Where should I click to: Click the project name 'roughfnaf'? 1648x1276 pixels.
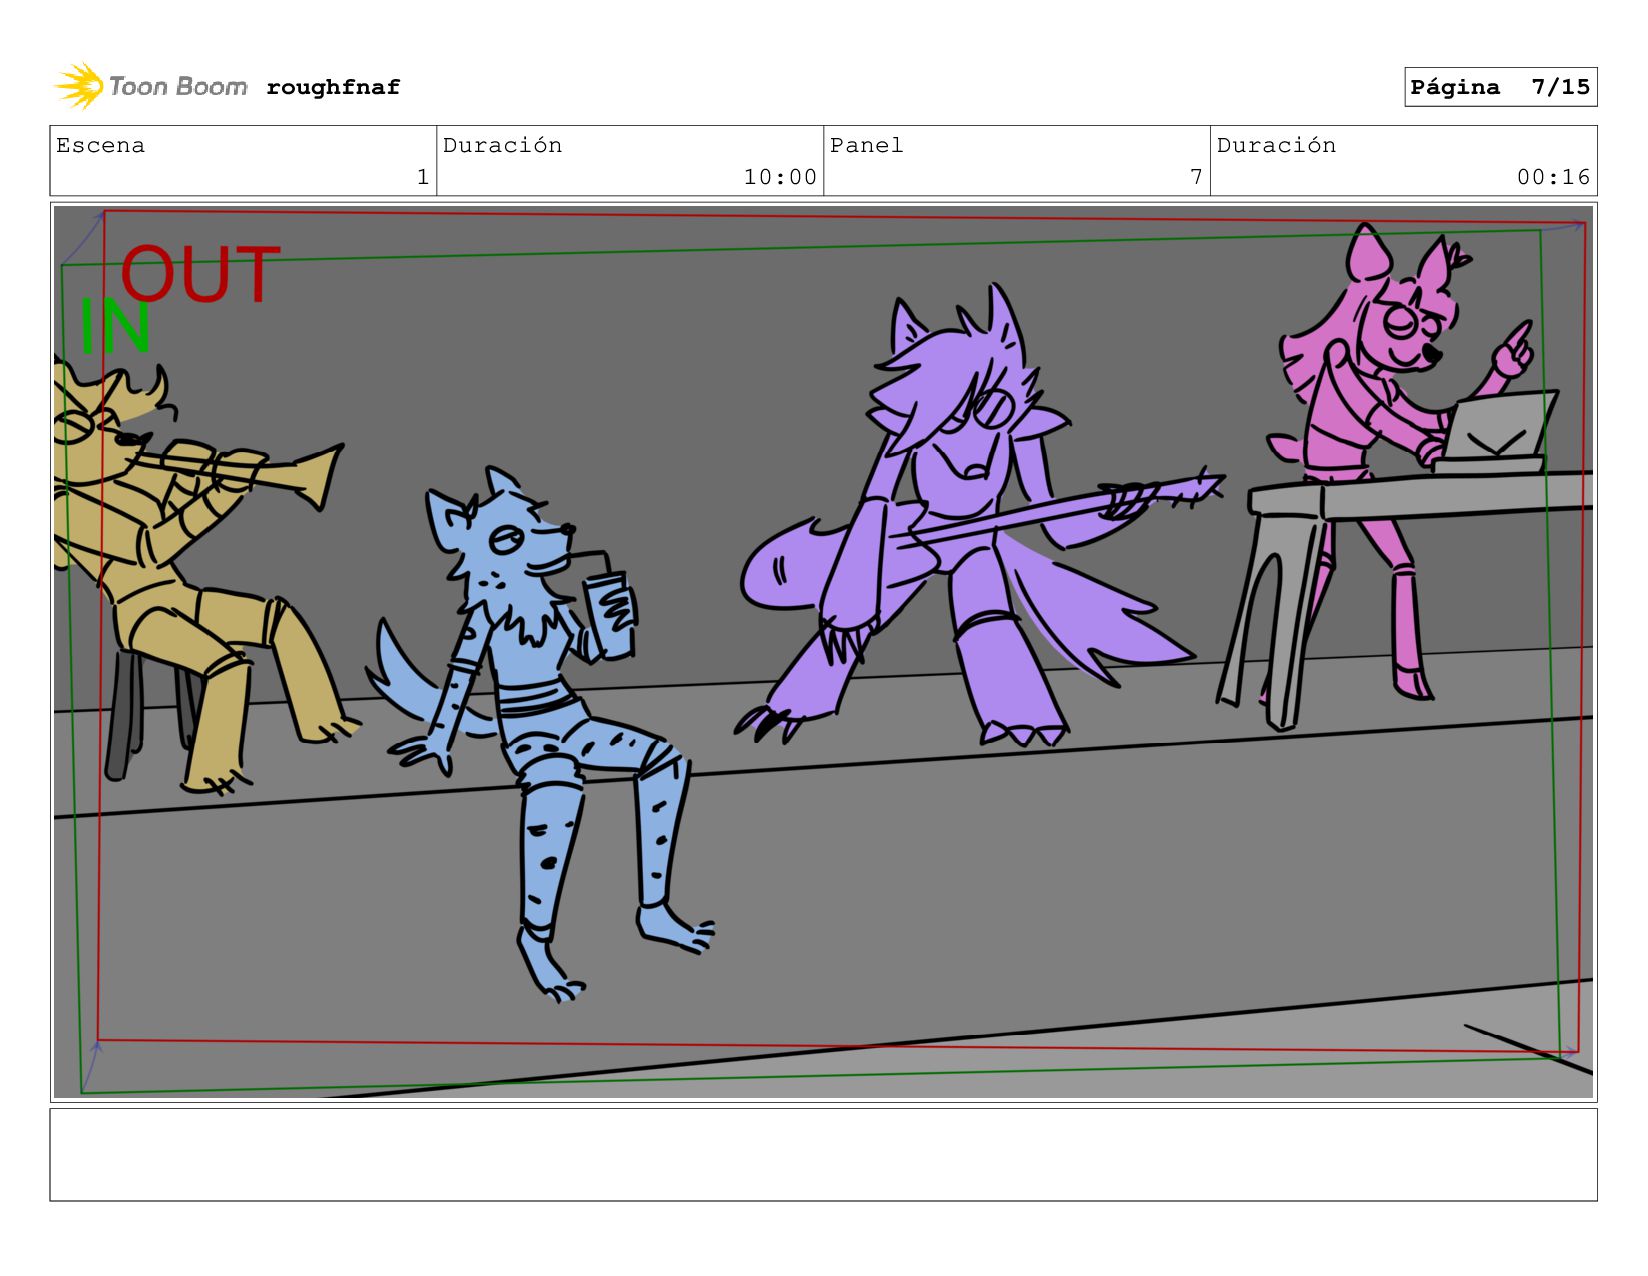[x=333, y=87]
